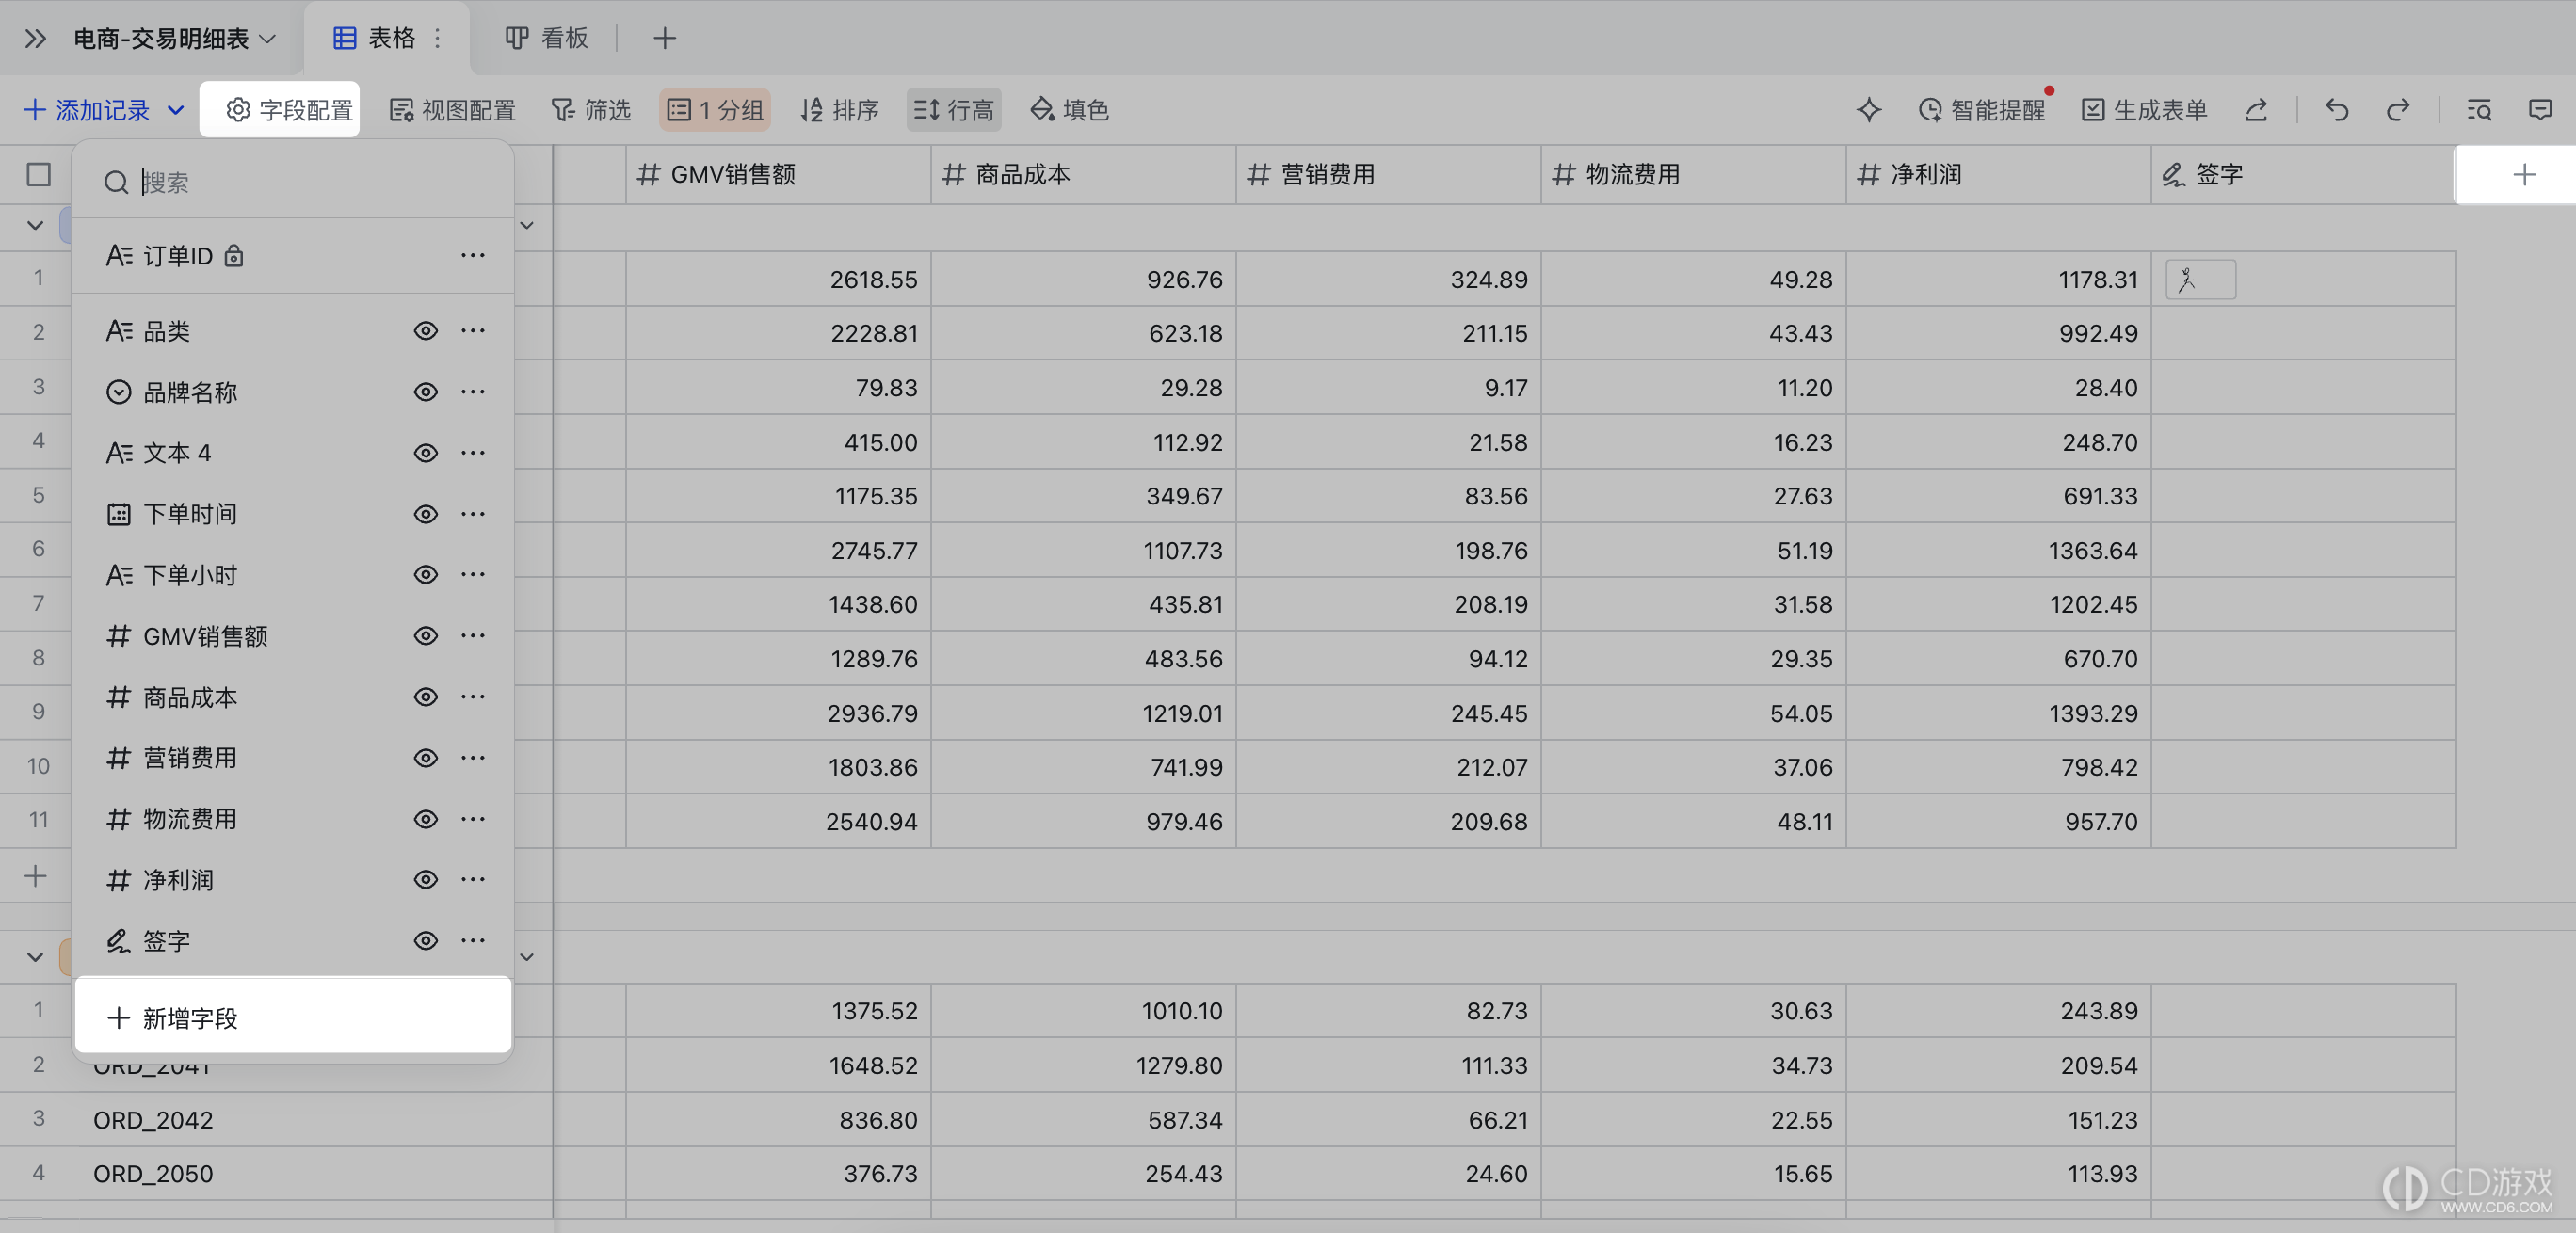Add a new view tab with plus
The height and width of the screenshot is (1233, 2576).
point(664,38)
